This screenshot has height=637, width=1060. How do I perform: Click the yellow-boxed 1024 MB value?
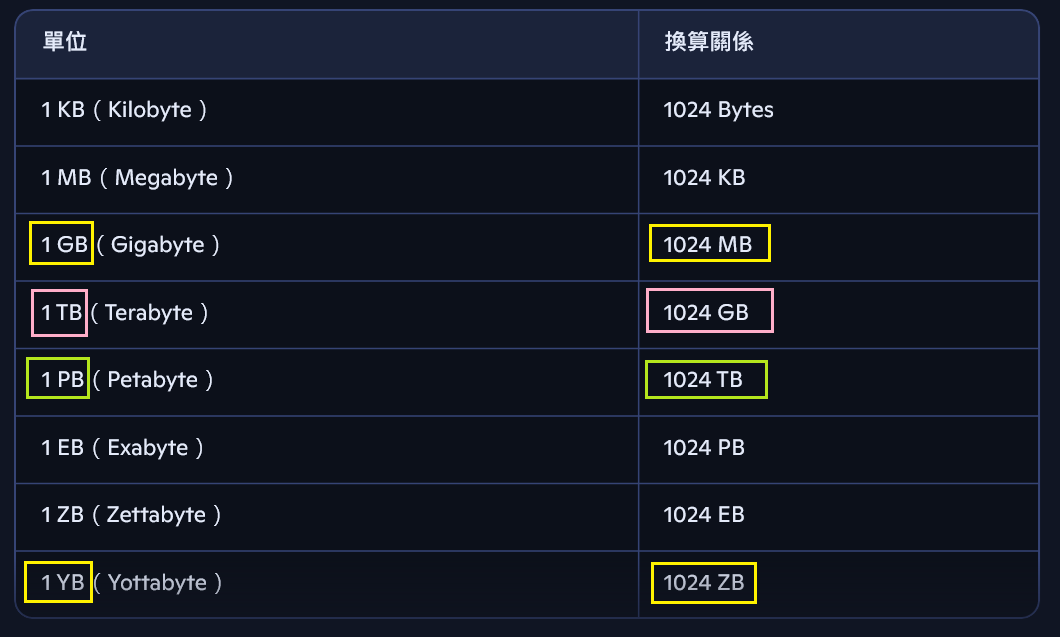(710, 243)
